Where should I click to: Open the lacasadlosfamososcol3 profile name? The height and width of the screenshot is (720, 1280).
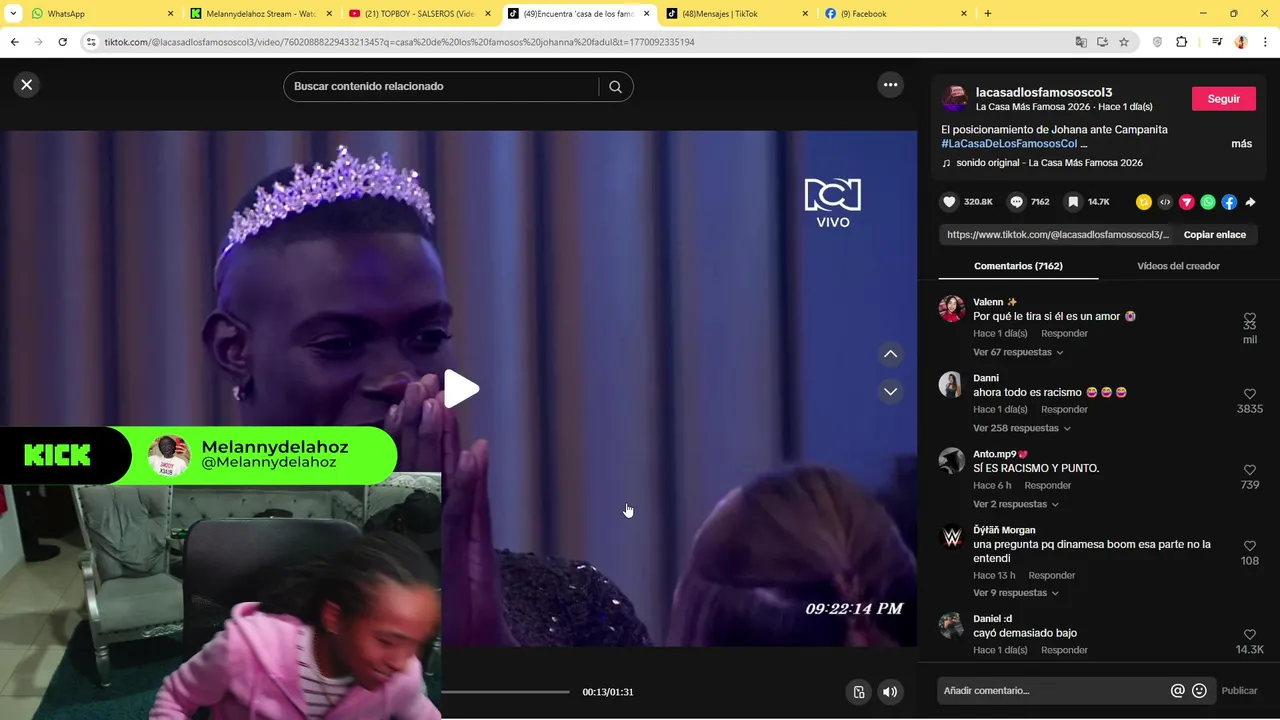(x=1044, y=92)
